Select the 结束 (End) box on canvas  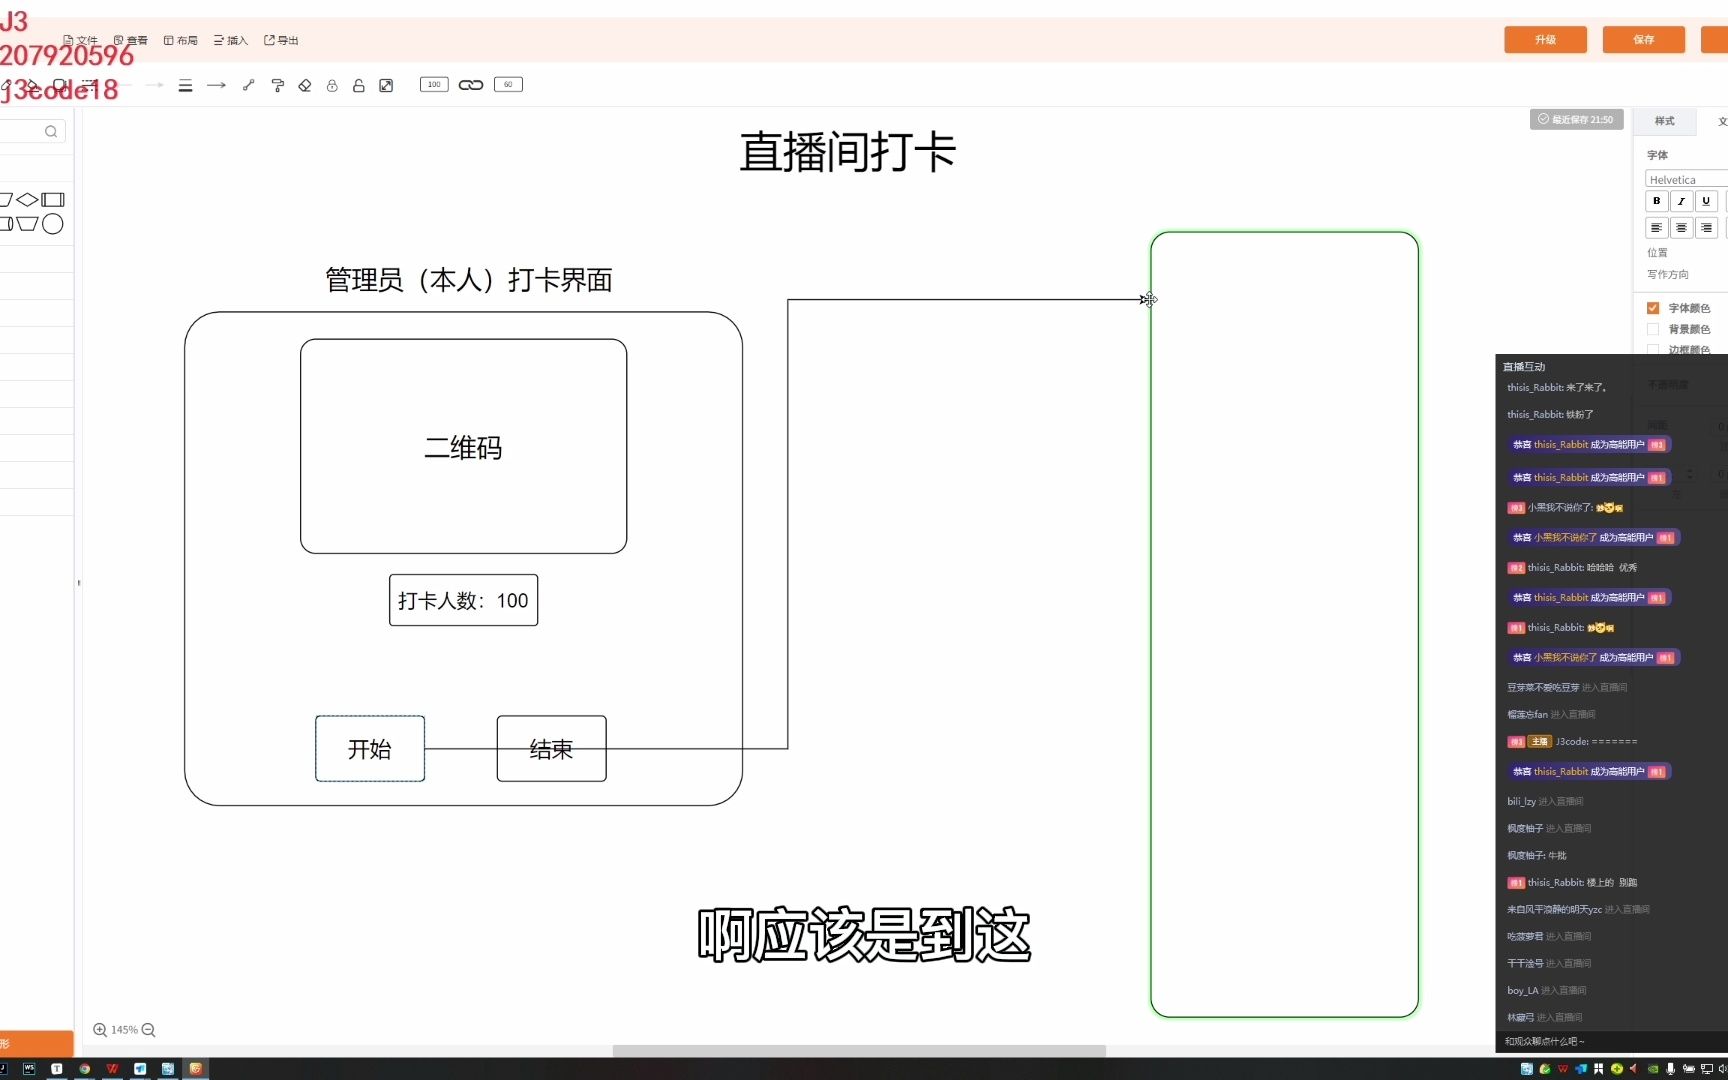[x=551, y=748]
